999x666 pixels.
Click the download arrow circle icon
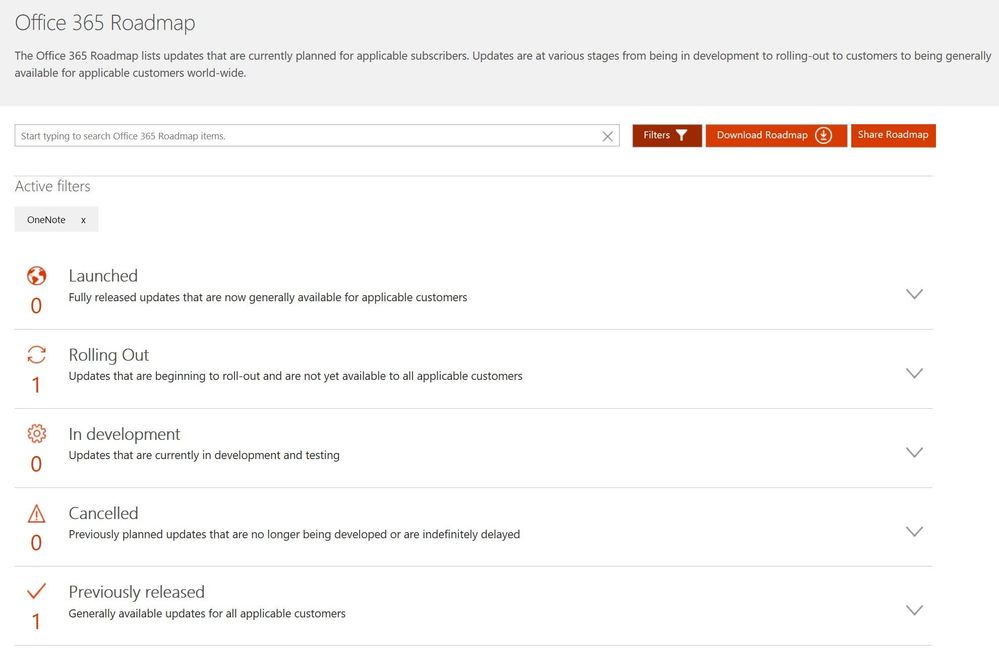point(824,136)
